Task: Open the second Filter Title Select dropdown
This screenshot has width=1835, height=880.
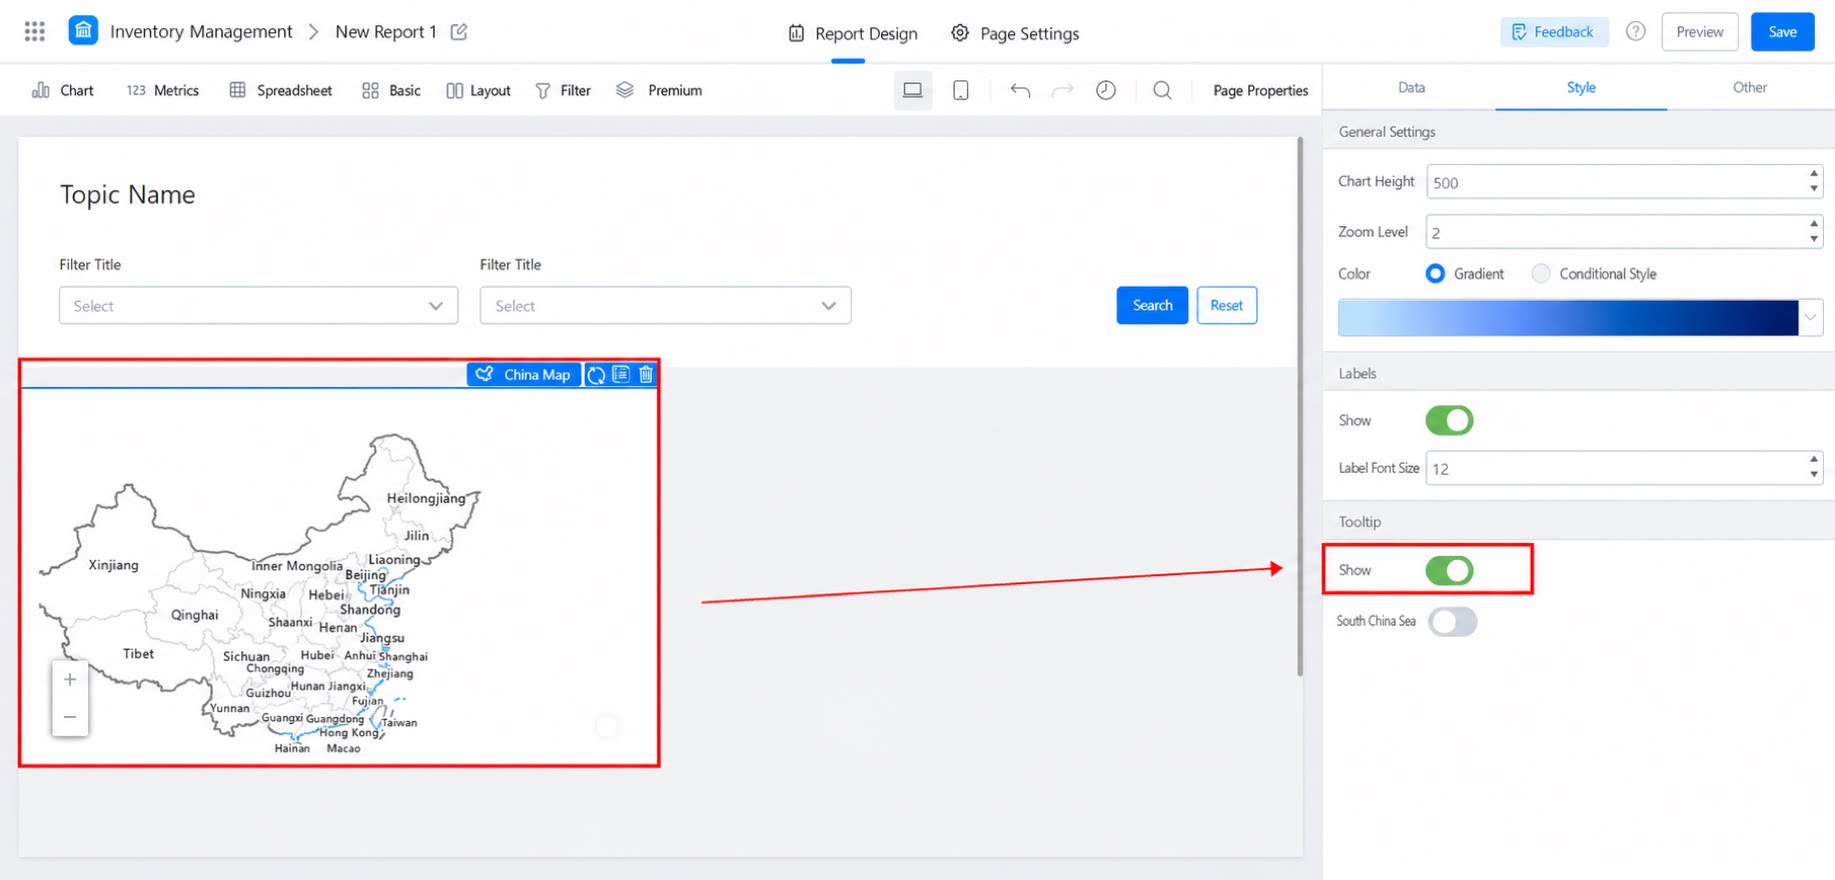Action: [x=665, y=306]
